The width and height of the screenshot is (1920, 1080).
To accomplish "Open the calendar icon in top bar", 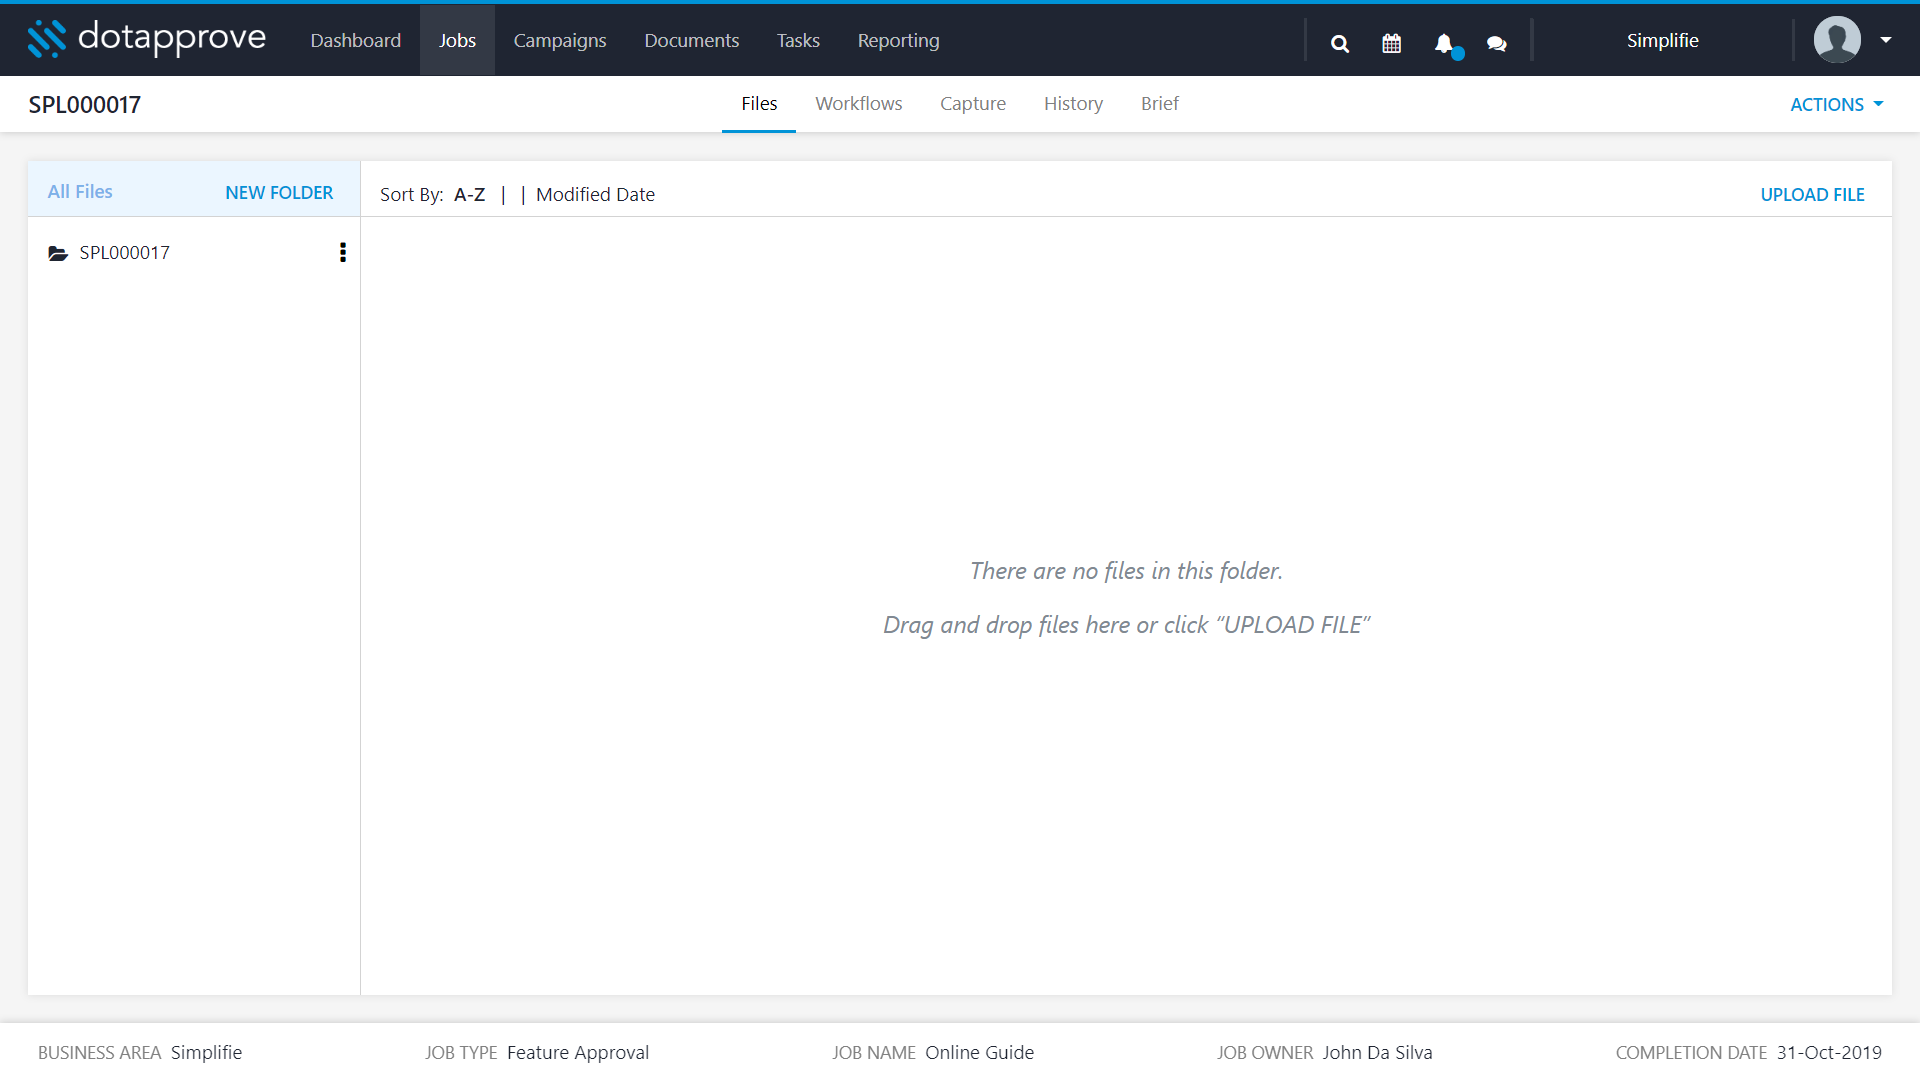I will [1391, 43].
